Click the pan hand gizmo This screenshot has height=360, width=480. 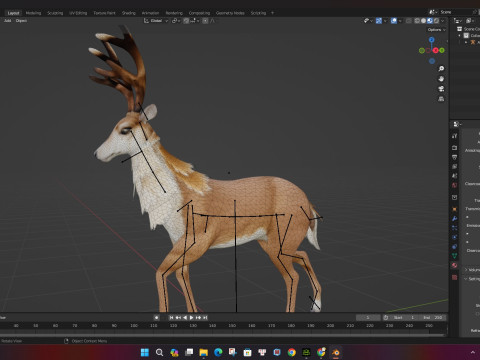(441, 79)
